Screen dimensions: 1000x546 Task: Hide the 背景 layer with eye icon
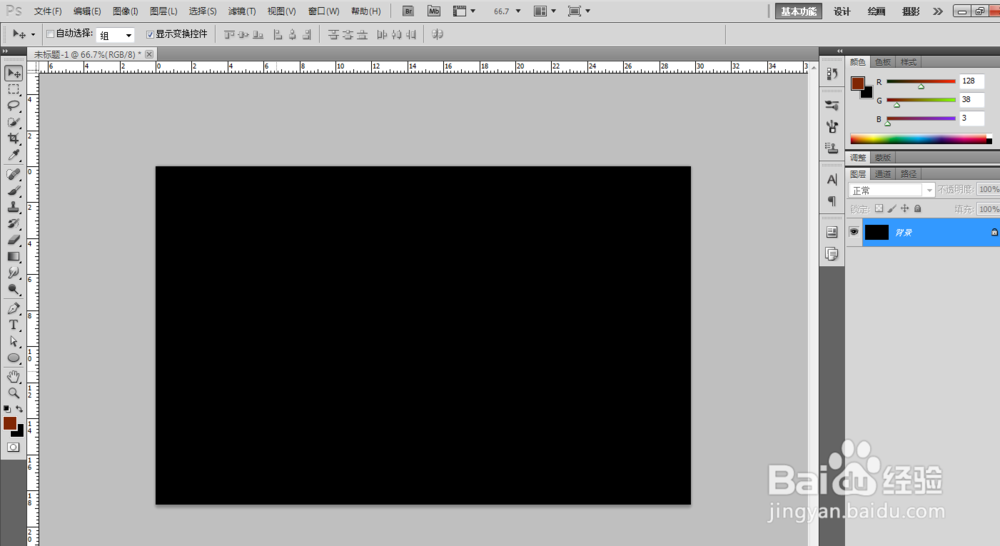pos(854,232)
